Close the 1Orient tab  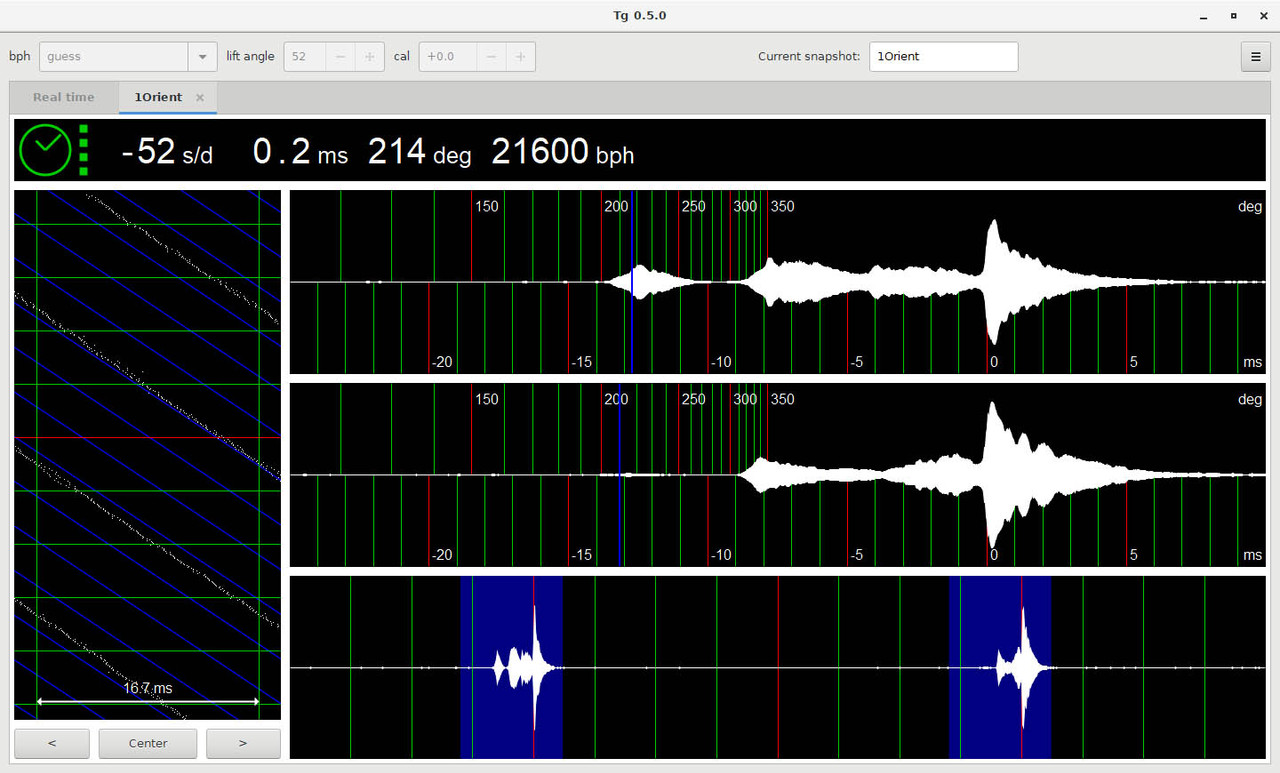tap(200, 97)
